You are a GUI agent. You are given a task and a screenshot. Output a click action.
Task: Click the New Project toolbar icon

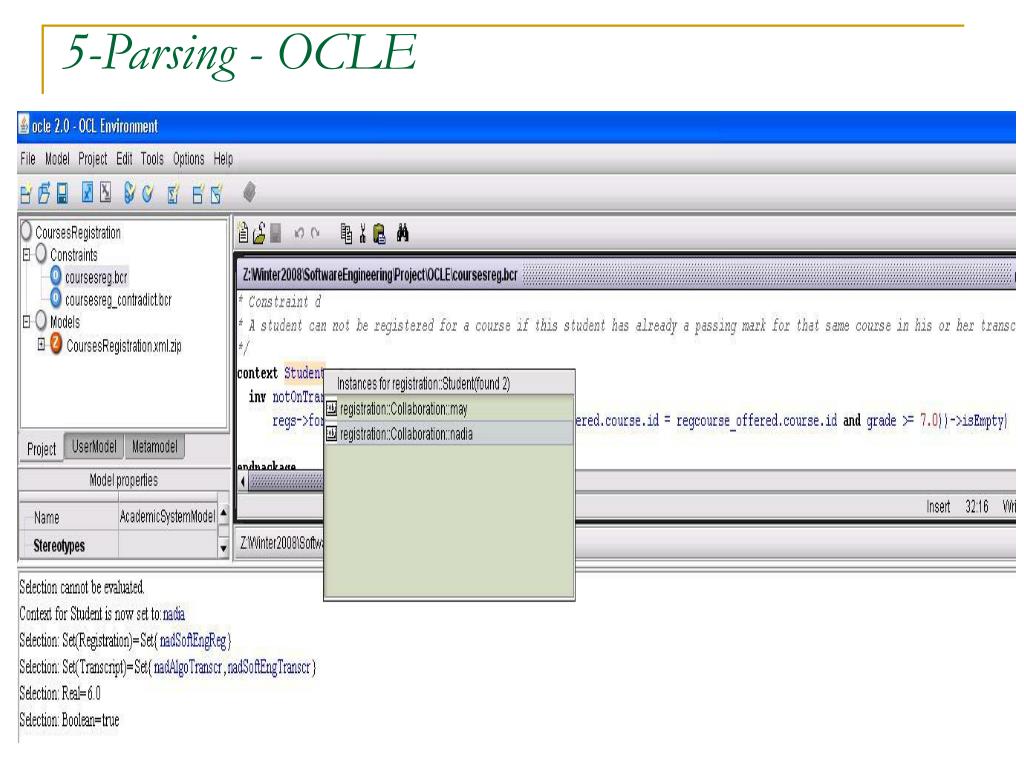click(25, 194)
